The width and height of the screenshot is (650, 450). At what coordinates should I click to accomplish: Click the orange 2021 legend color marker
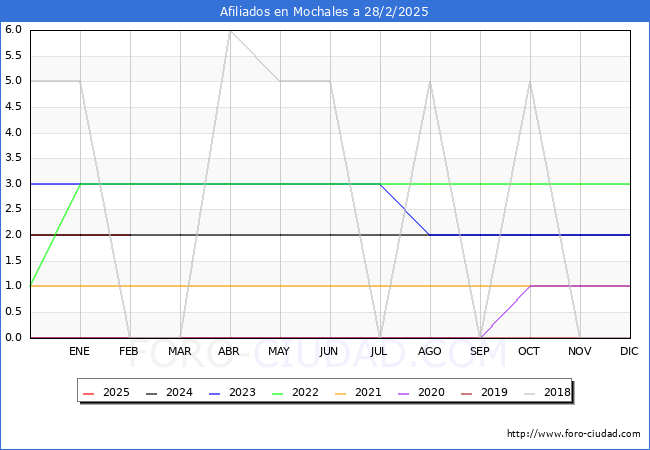point(340,393)
